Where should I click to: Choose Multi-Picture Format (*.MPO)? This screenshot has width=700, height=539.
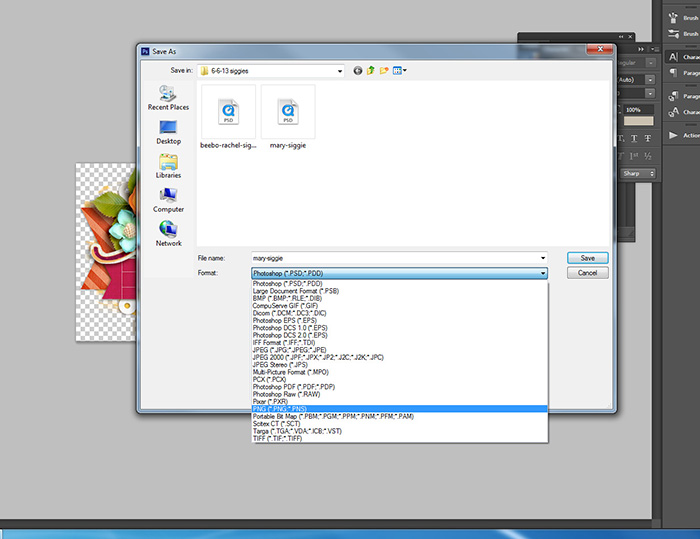coord(399,372)
